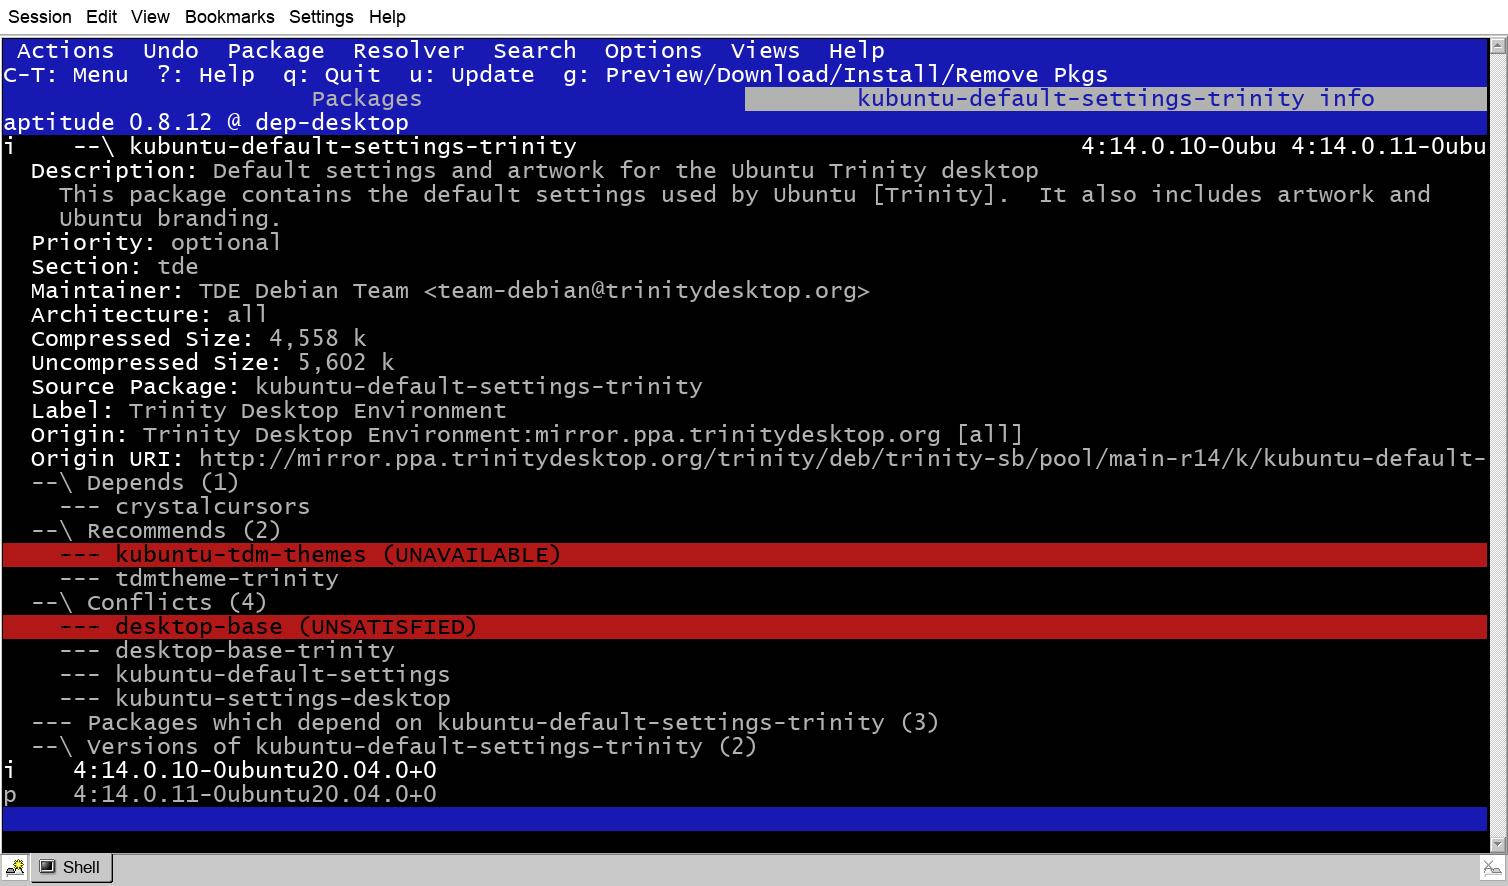Open aptitude Views menu
The image size is (1508, 886).
(765, 51)
